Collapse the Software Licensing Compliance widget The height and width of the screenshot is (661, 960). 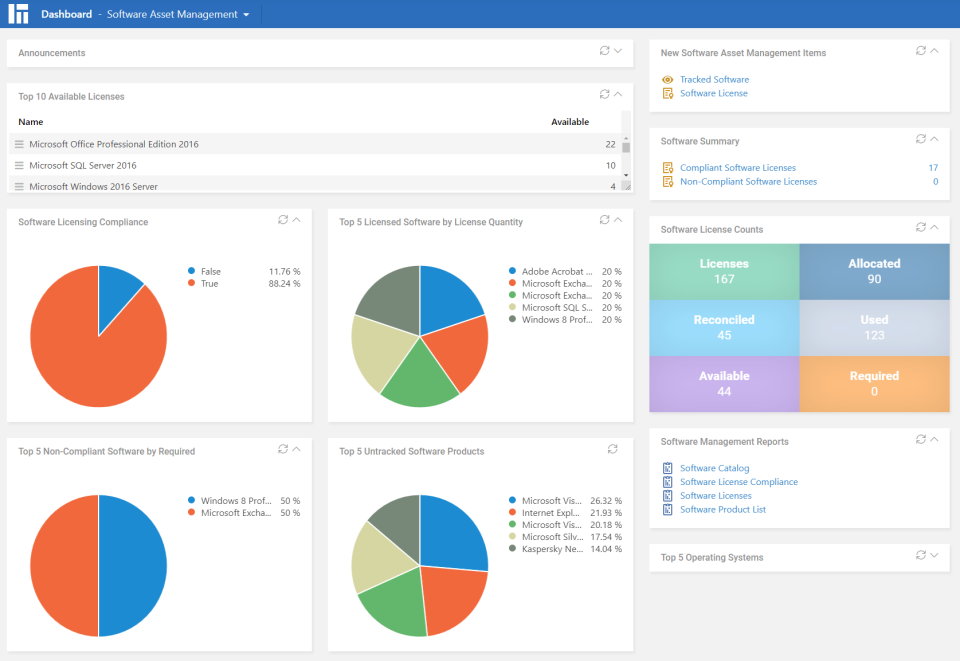296,219
